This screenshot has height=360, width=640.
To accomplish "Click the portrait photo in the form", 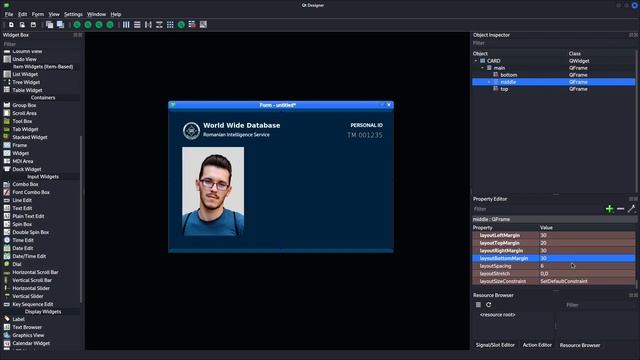I will [213, 191].
